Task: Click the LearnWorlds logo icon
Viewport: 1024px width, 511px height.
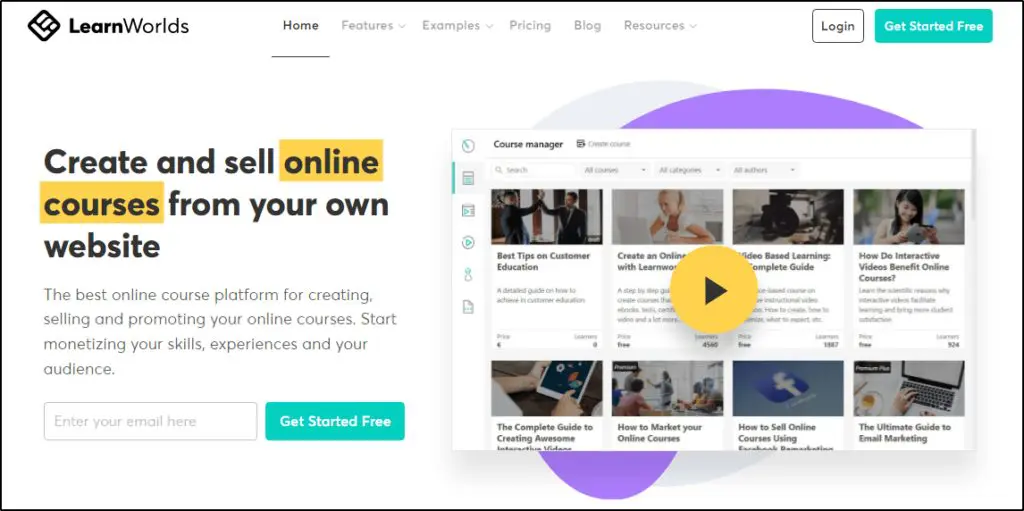Action: pyautogui.click(x=44, y=25)
